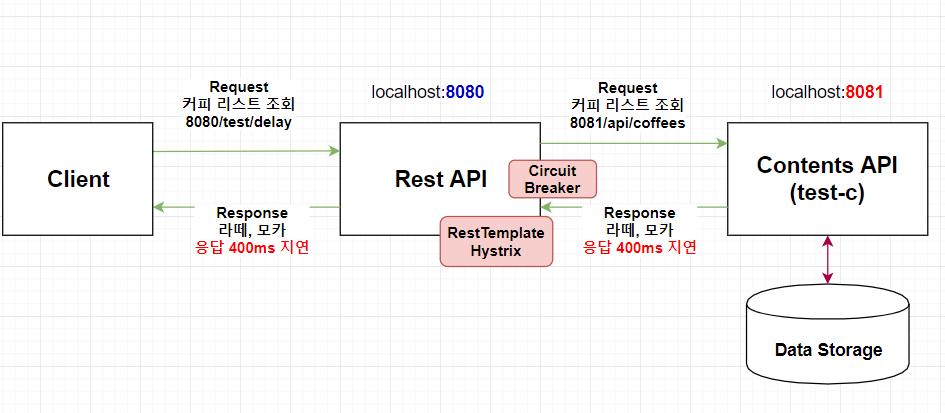This screenshot has height=413, width=945.
Task: Select the red delay text under Contents API response
Action: [639, 248]
